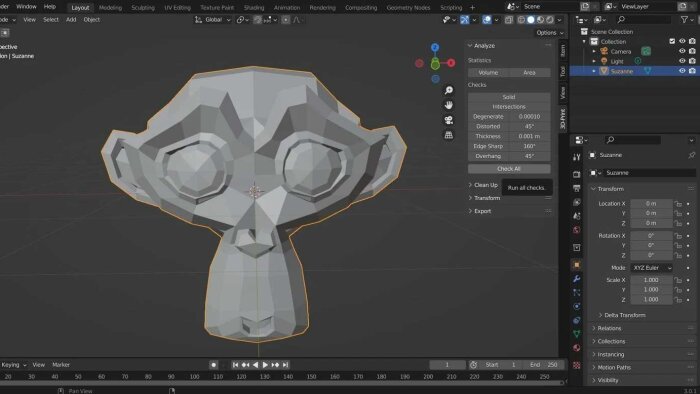Image resolution: width=700 pixels, height=394 pixels.
Task: Disable Suzanne in renders camera icon
Action: [692, 71]
